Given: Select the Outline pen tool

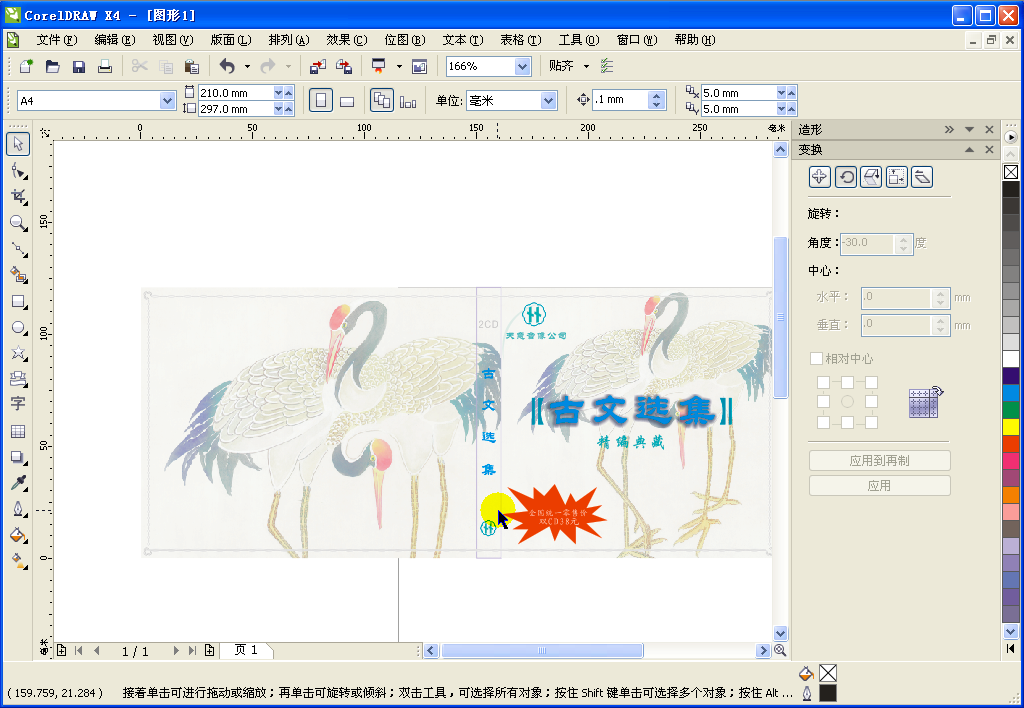Looking at the screenshot, I should click(18, 509).
